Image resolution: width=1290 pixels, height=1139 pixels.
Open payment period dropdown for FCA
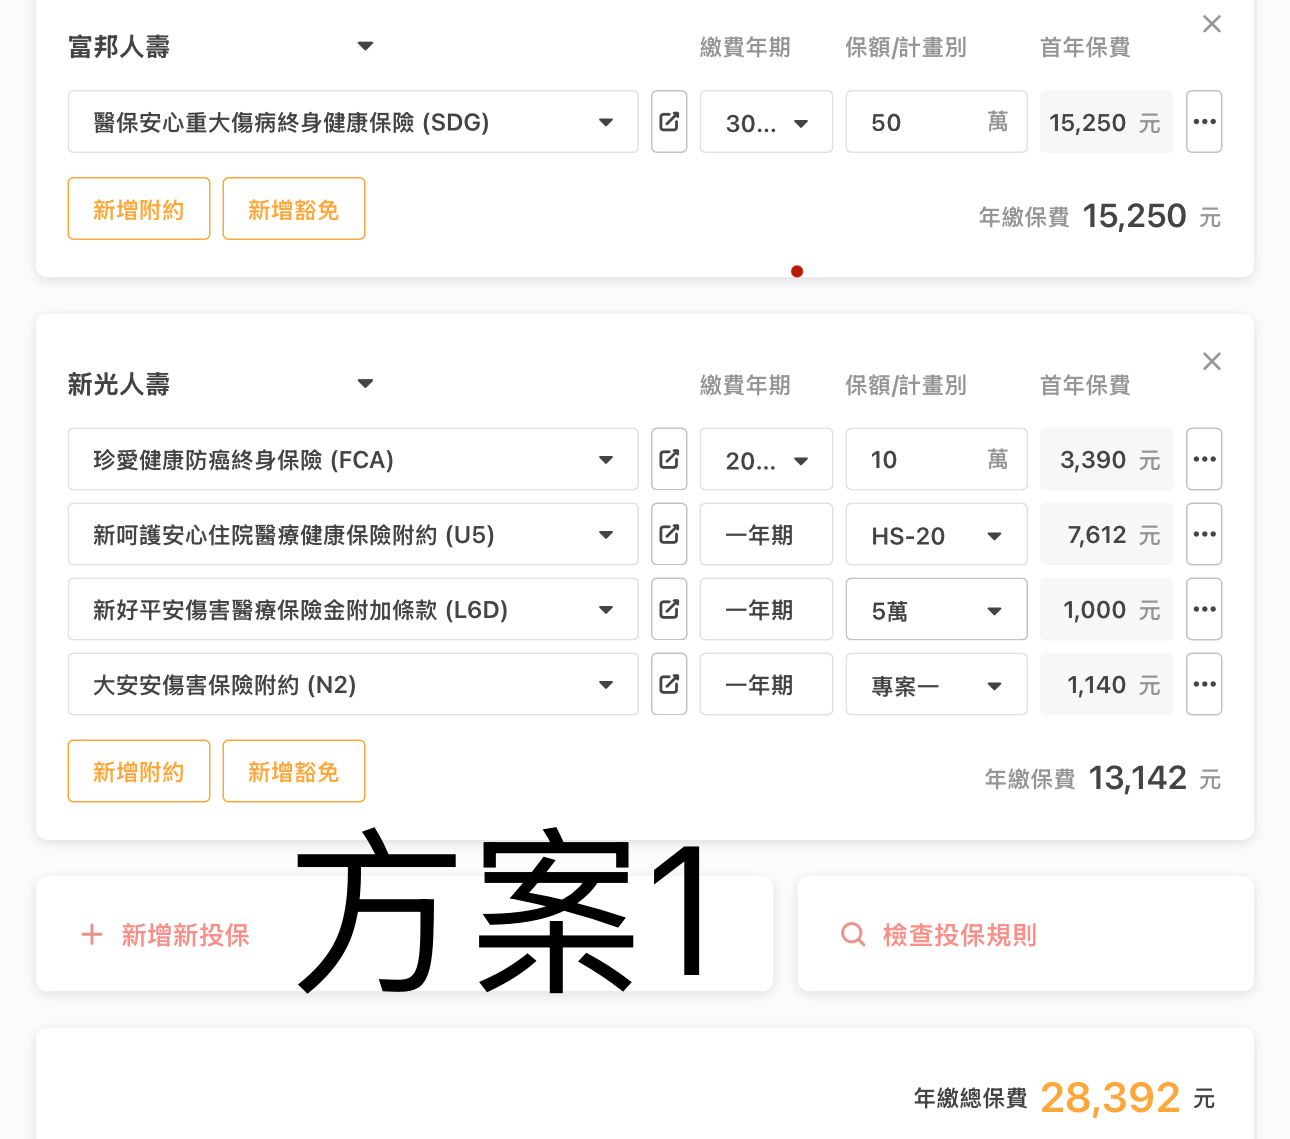point(766,460)
